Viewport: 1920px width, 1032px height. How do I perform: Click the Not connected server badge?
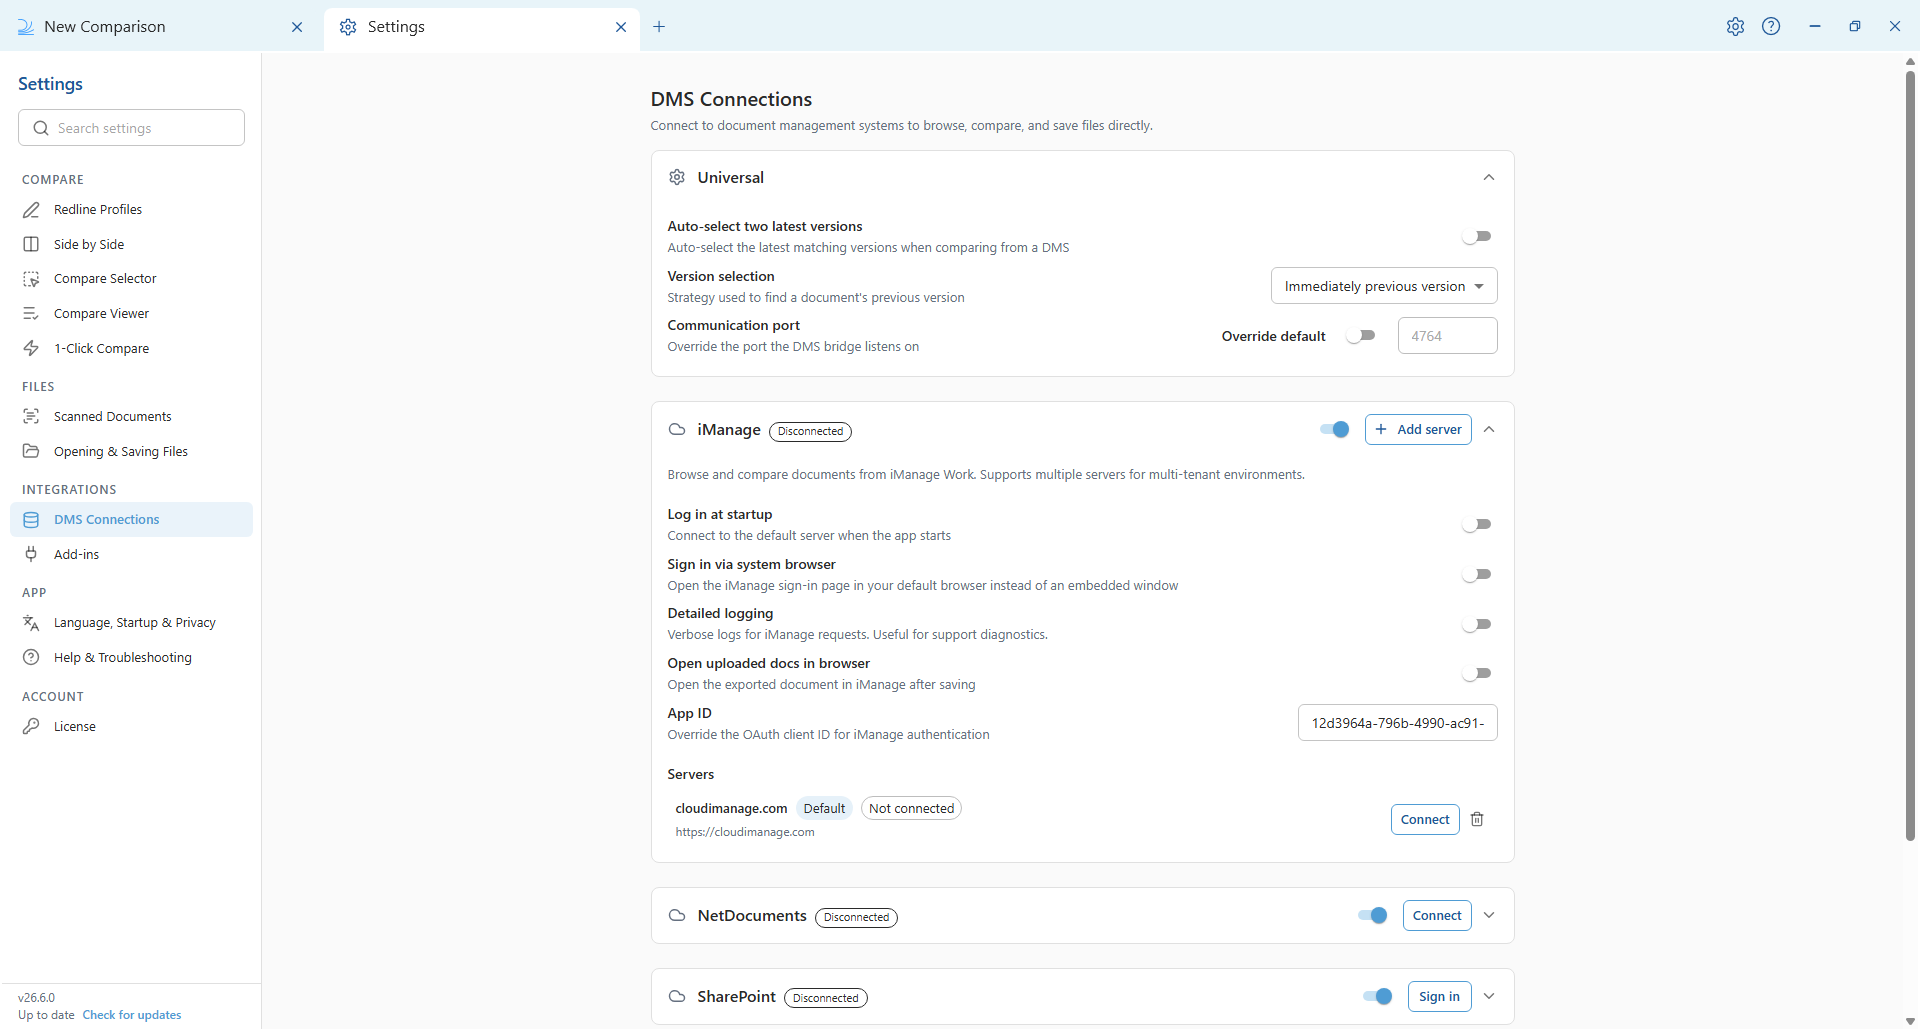(x=911, y=809)
